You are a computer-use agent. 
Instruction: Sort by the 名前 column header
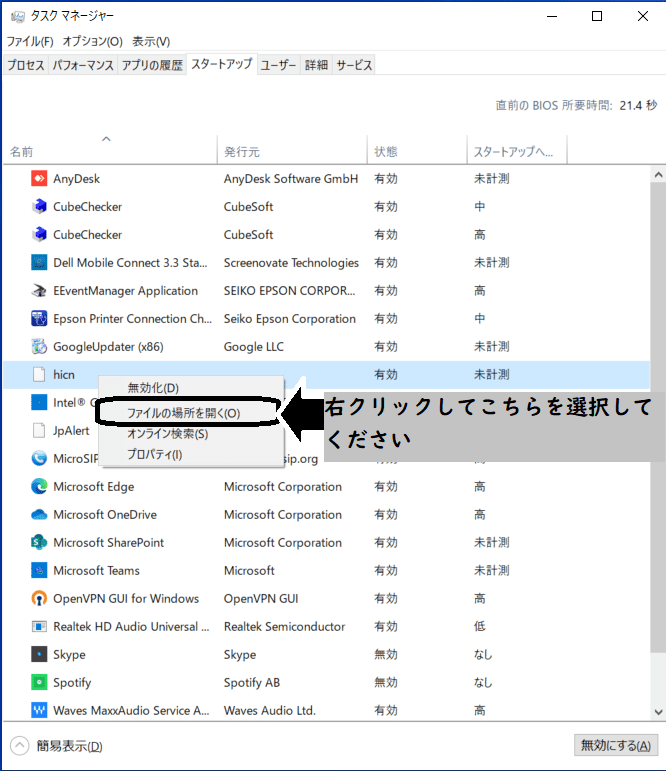click(x=109, y=149)
